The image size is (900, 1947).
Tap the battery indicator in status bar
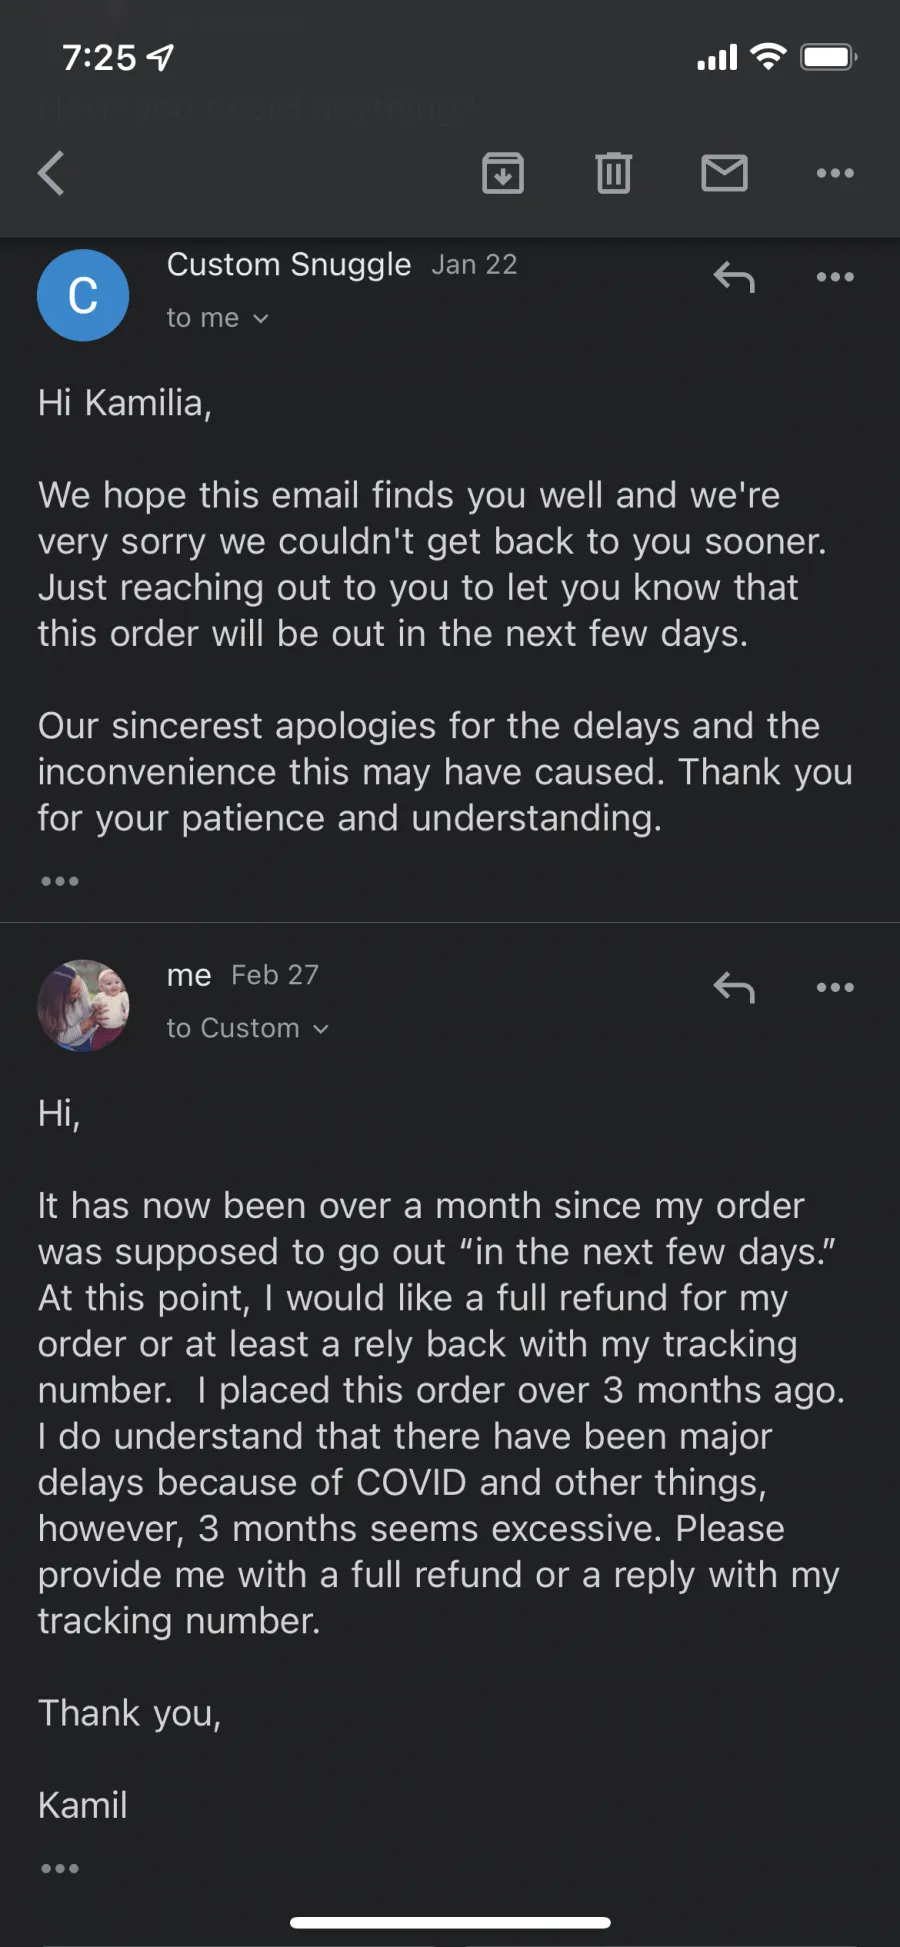[x=829, y=57]
